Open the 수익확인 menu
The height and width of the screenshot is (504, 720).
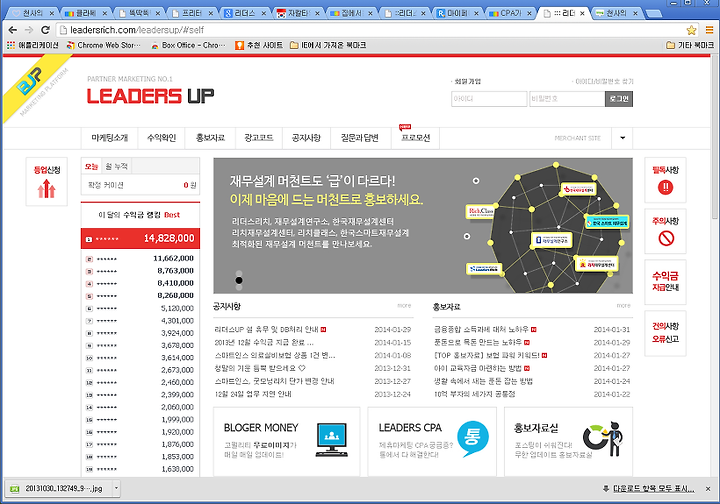(161, 138)
